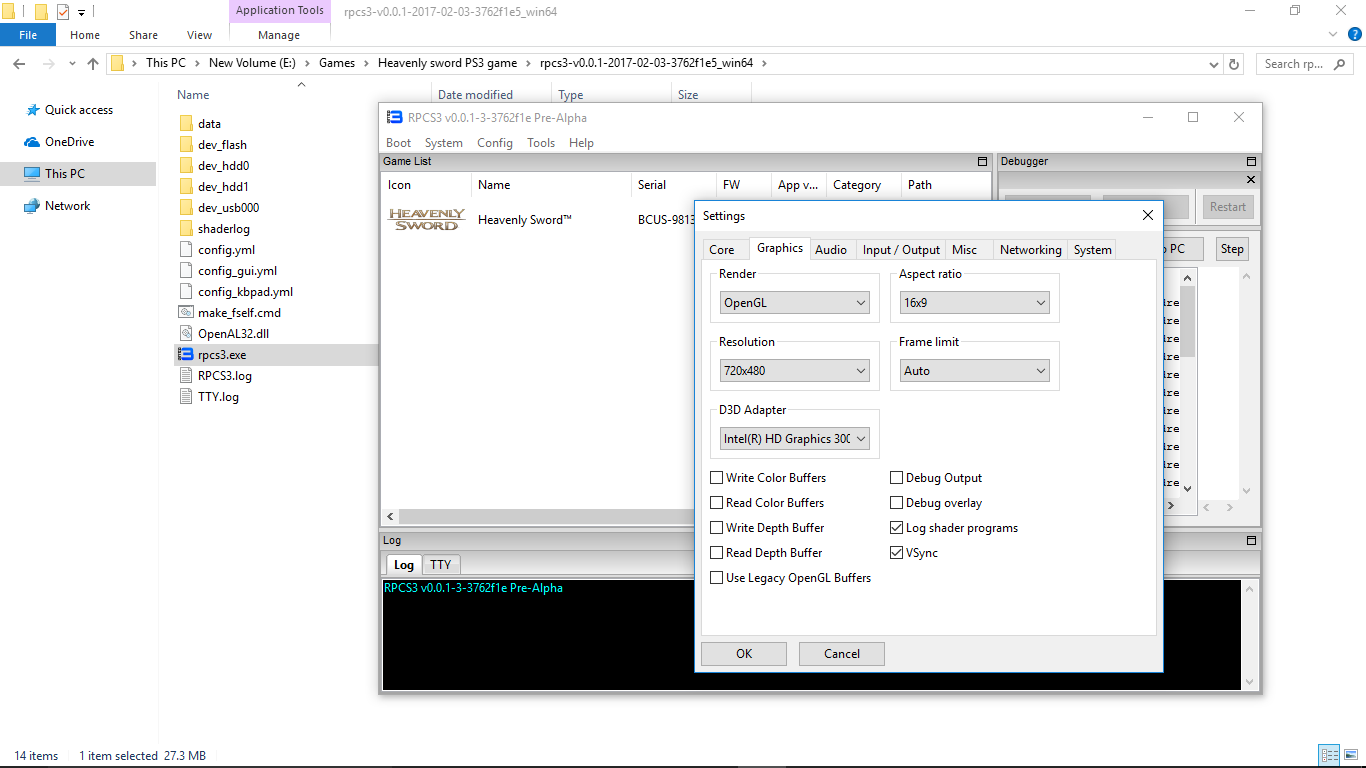Open the dev_flash folder icon
The width and height of the screenshot is (1366, 768).
click(x=185, y=145)
